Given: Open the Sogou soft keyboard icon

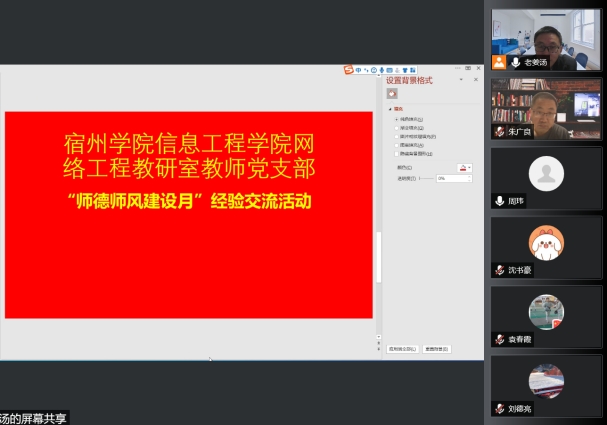Looking at the screenshot, I should pos(386,70).
